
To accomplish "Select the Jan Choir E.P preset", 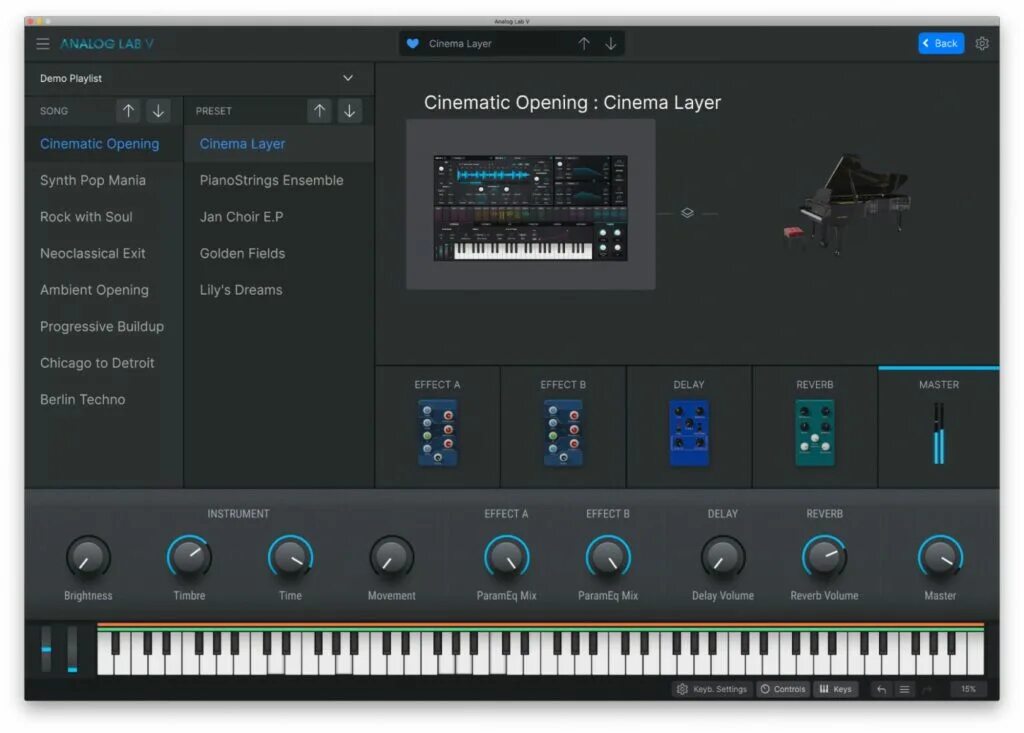I will [x=279, y=217].
